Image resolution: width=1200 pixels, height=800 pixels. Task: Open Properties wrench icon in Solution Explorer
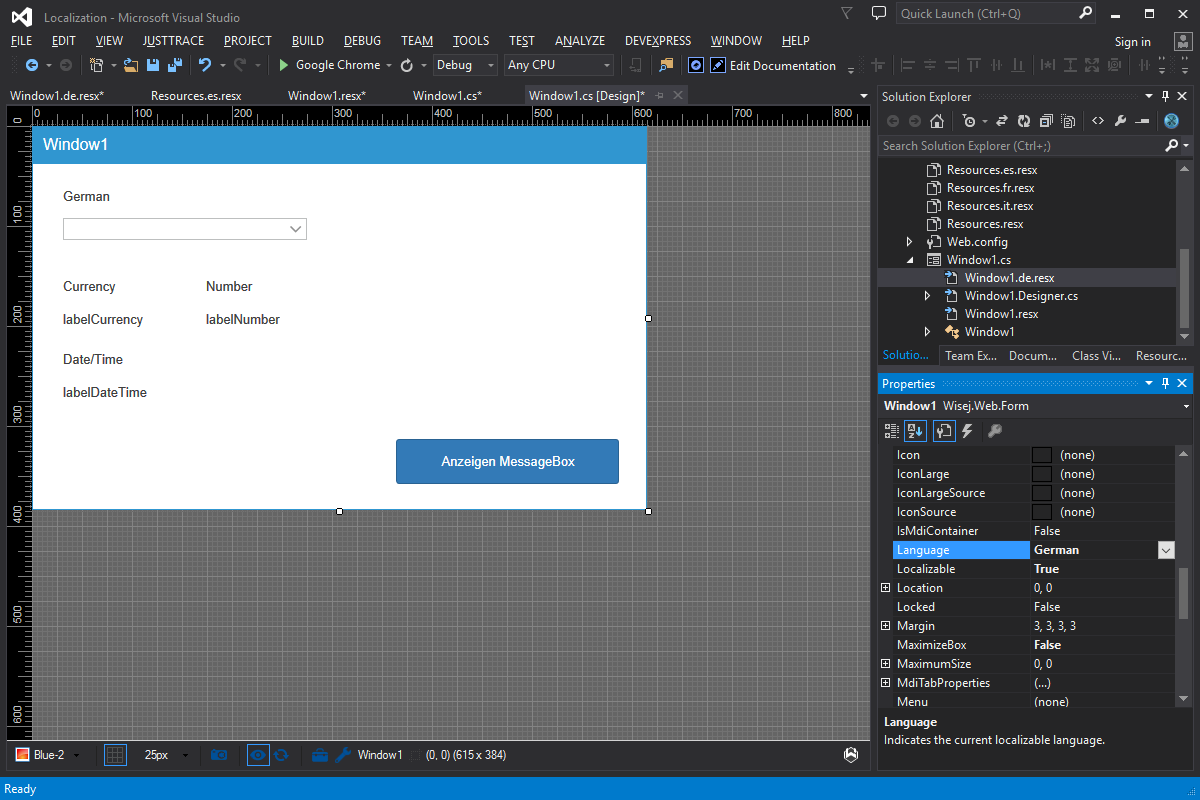(x=1120, y=121)
